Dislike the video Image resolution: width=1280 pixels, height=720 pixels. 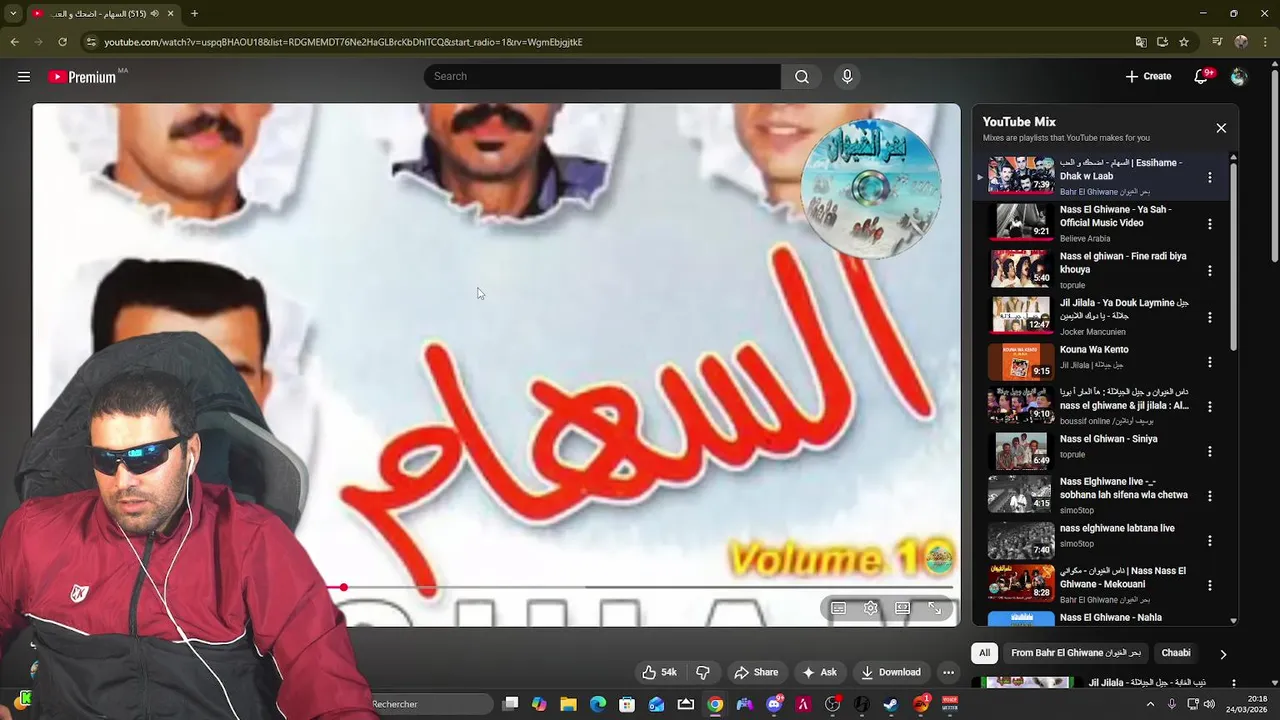(x=702, y=672)
